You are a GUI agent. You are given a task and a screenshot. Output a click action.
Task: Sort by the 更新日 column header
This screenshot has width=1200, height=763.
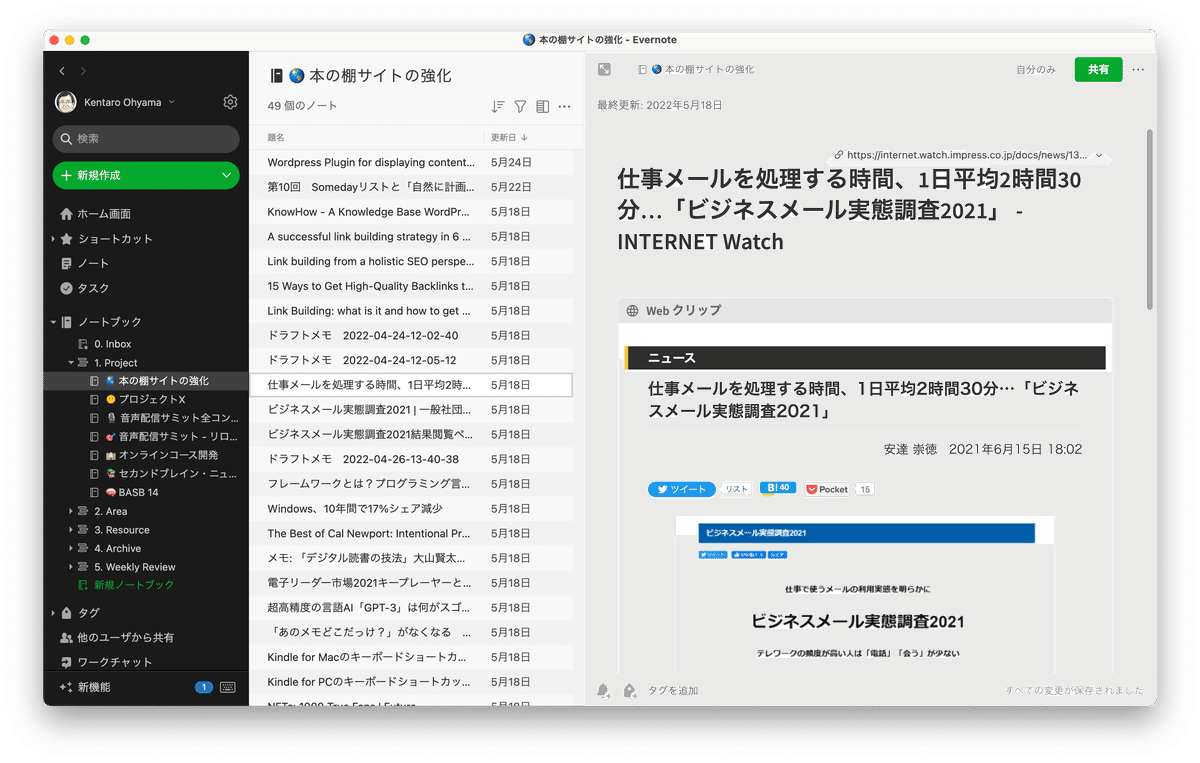[509, 137]
